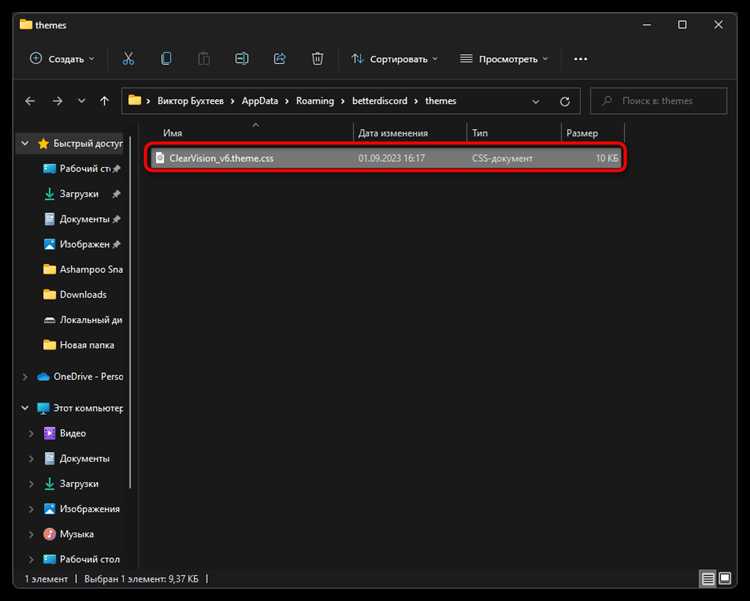Click the themes folder icon in title bar
Image resolution: width=750 pixels, height=601 pixels.
26,24
